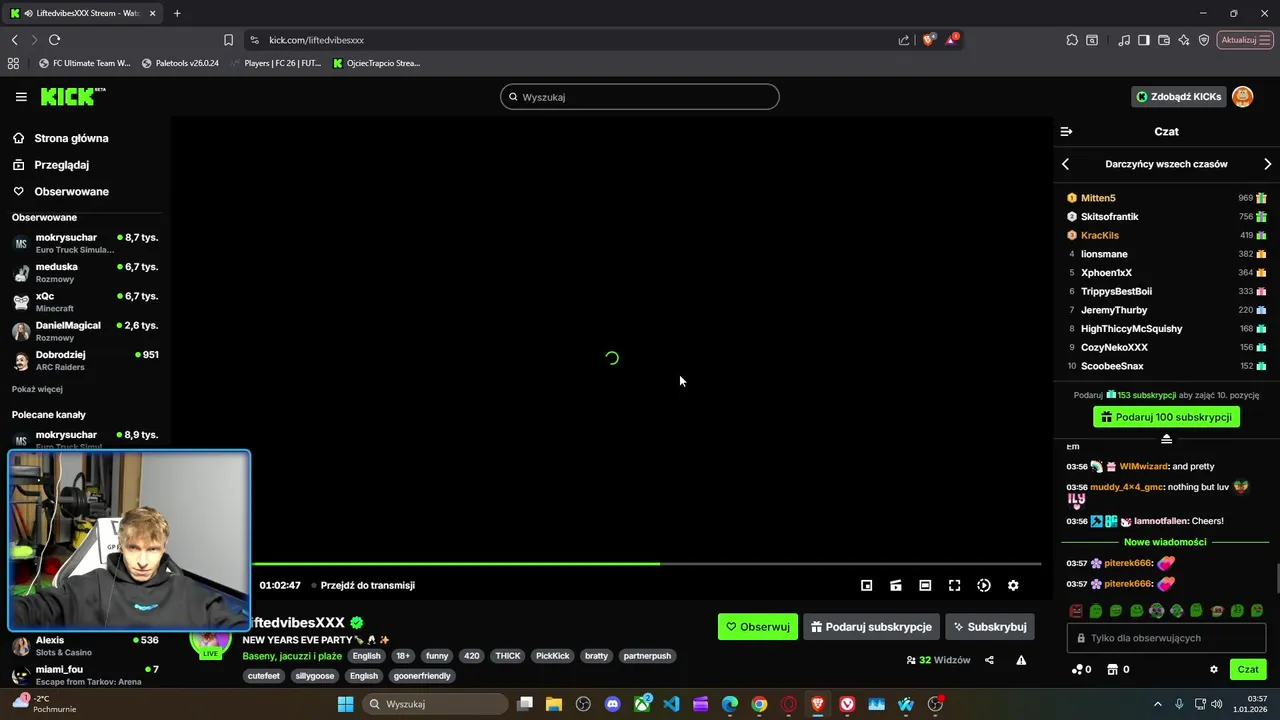Open the 'FC Ultimate Team W...' bookmark

tap(84, 63)
